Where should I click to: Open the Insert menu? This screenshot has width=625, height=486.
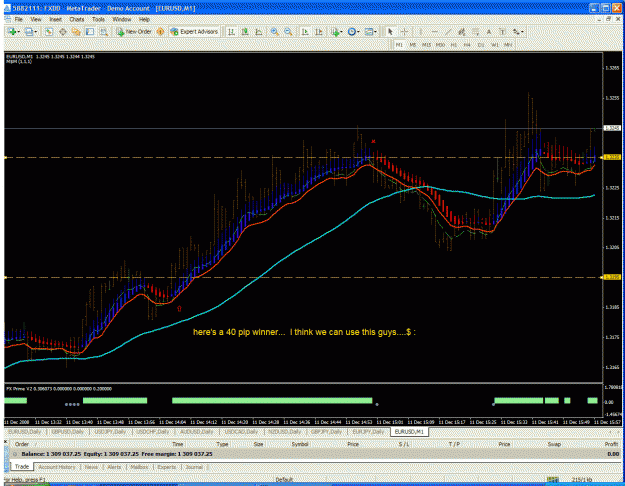(55, 19)
